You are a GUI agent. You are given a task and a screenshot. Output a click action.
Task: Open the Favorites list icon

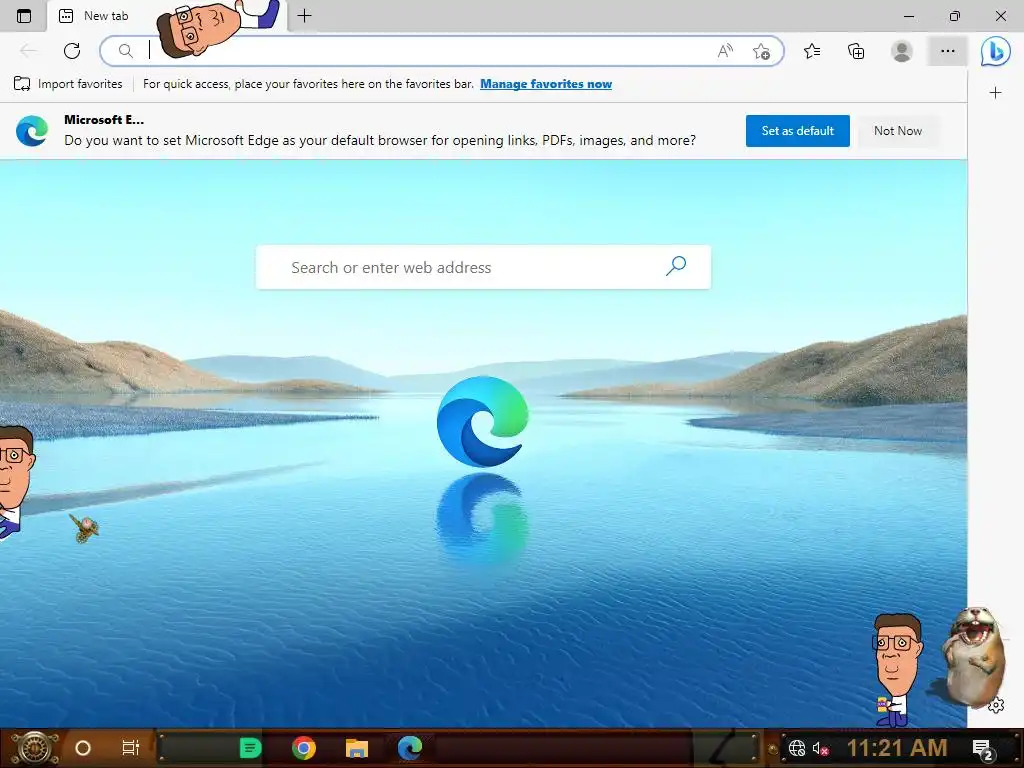point(812,51)
